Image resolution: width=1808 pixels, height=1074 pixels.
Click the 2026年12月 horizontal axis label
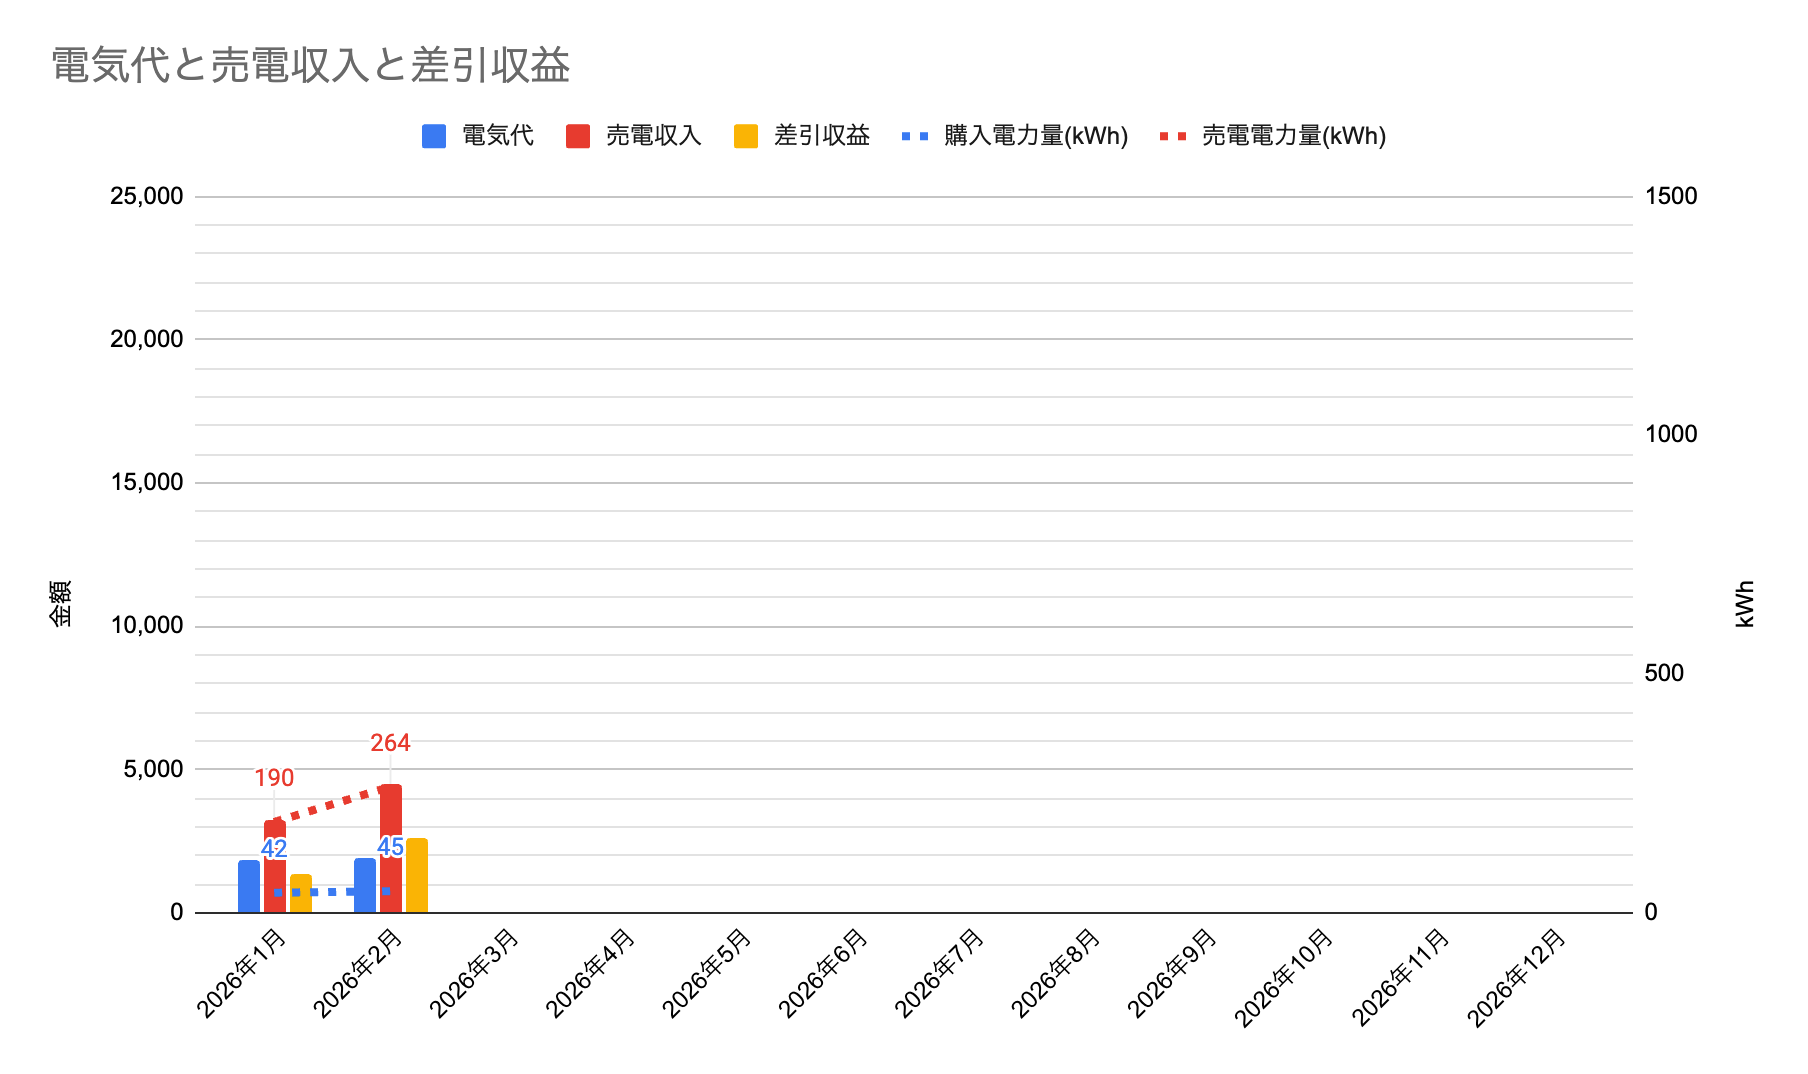point(1516,978)
